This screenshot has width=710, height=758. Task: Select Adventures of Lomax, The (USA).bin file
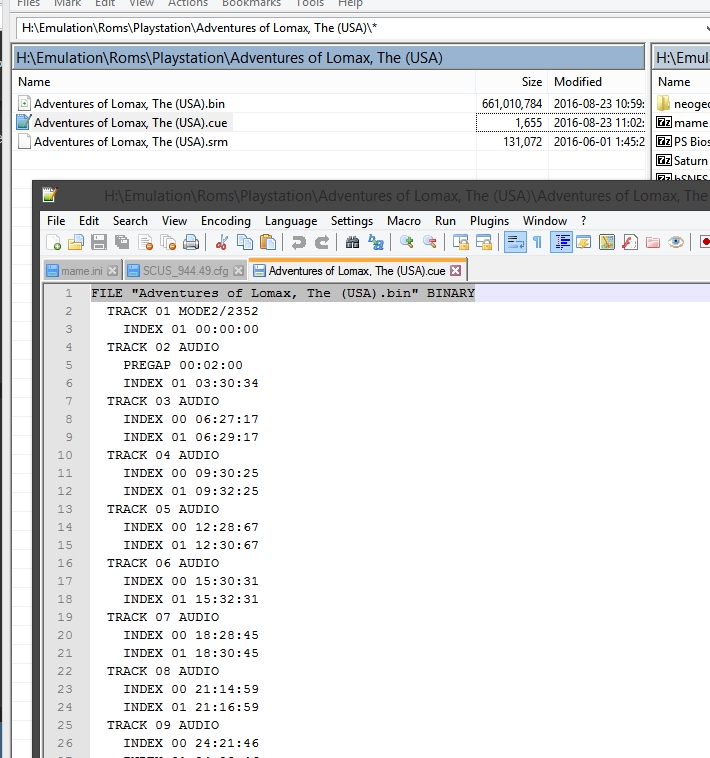129,103
